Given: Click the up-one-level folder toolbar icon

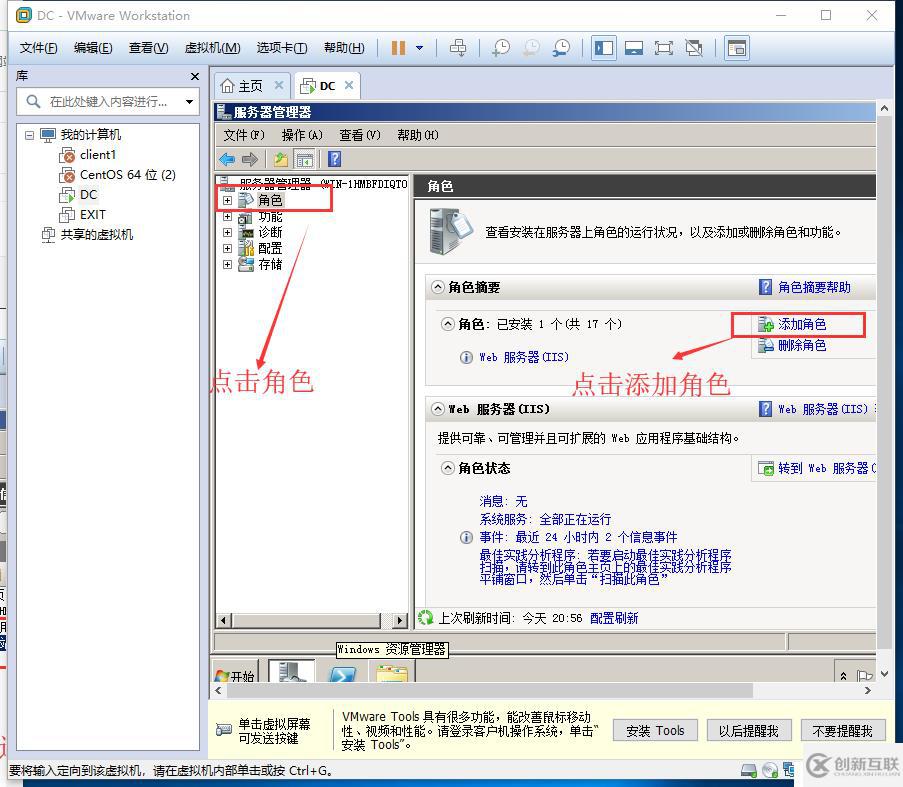Looking at the screenshot, I should tap(280, 159).
